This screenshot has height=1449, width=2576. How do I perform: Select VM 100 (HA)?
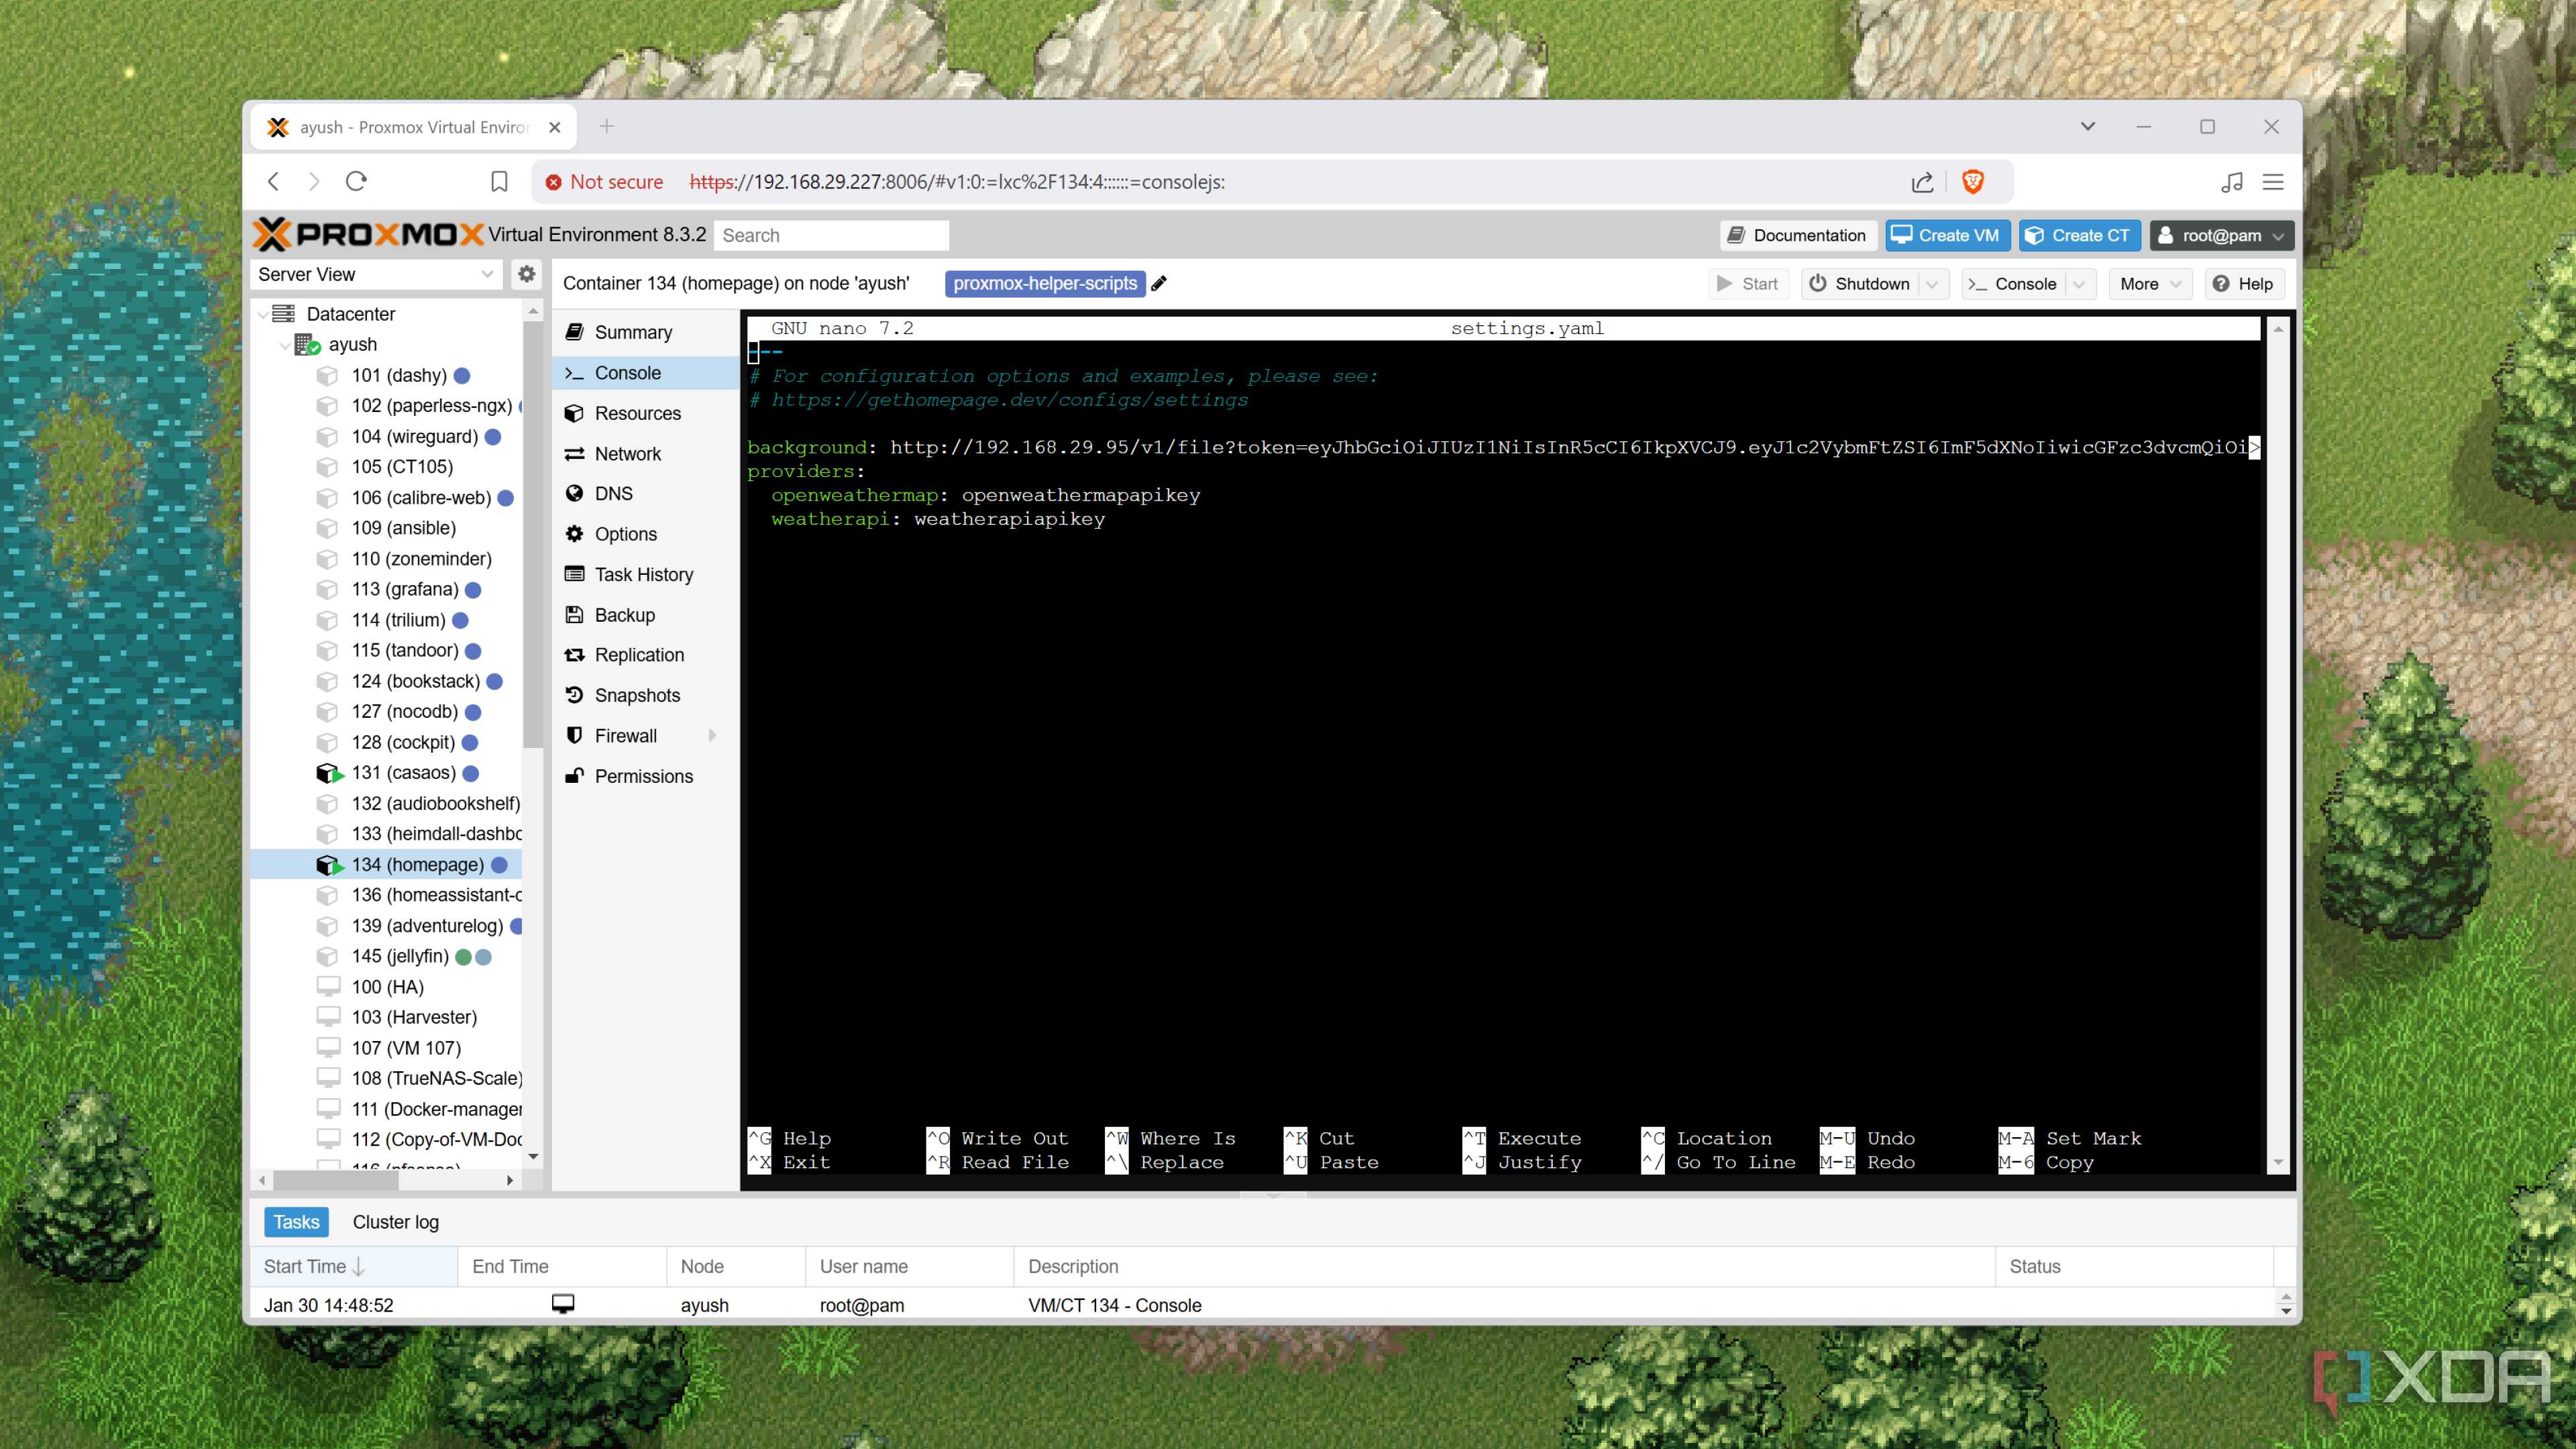(x=387, y=987)
